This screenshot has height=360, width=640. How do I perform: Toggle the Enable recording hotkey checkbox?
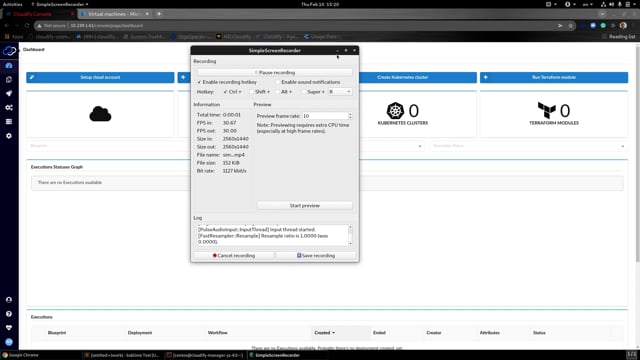coord(199,82)
